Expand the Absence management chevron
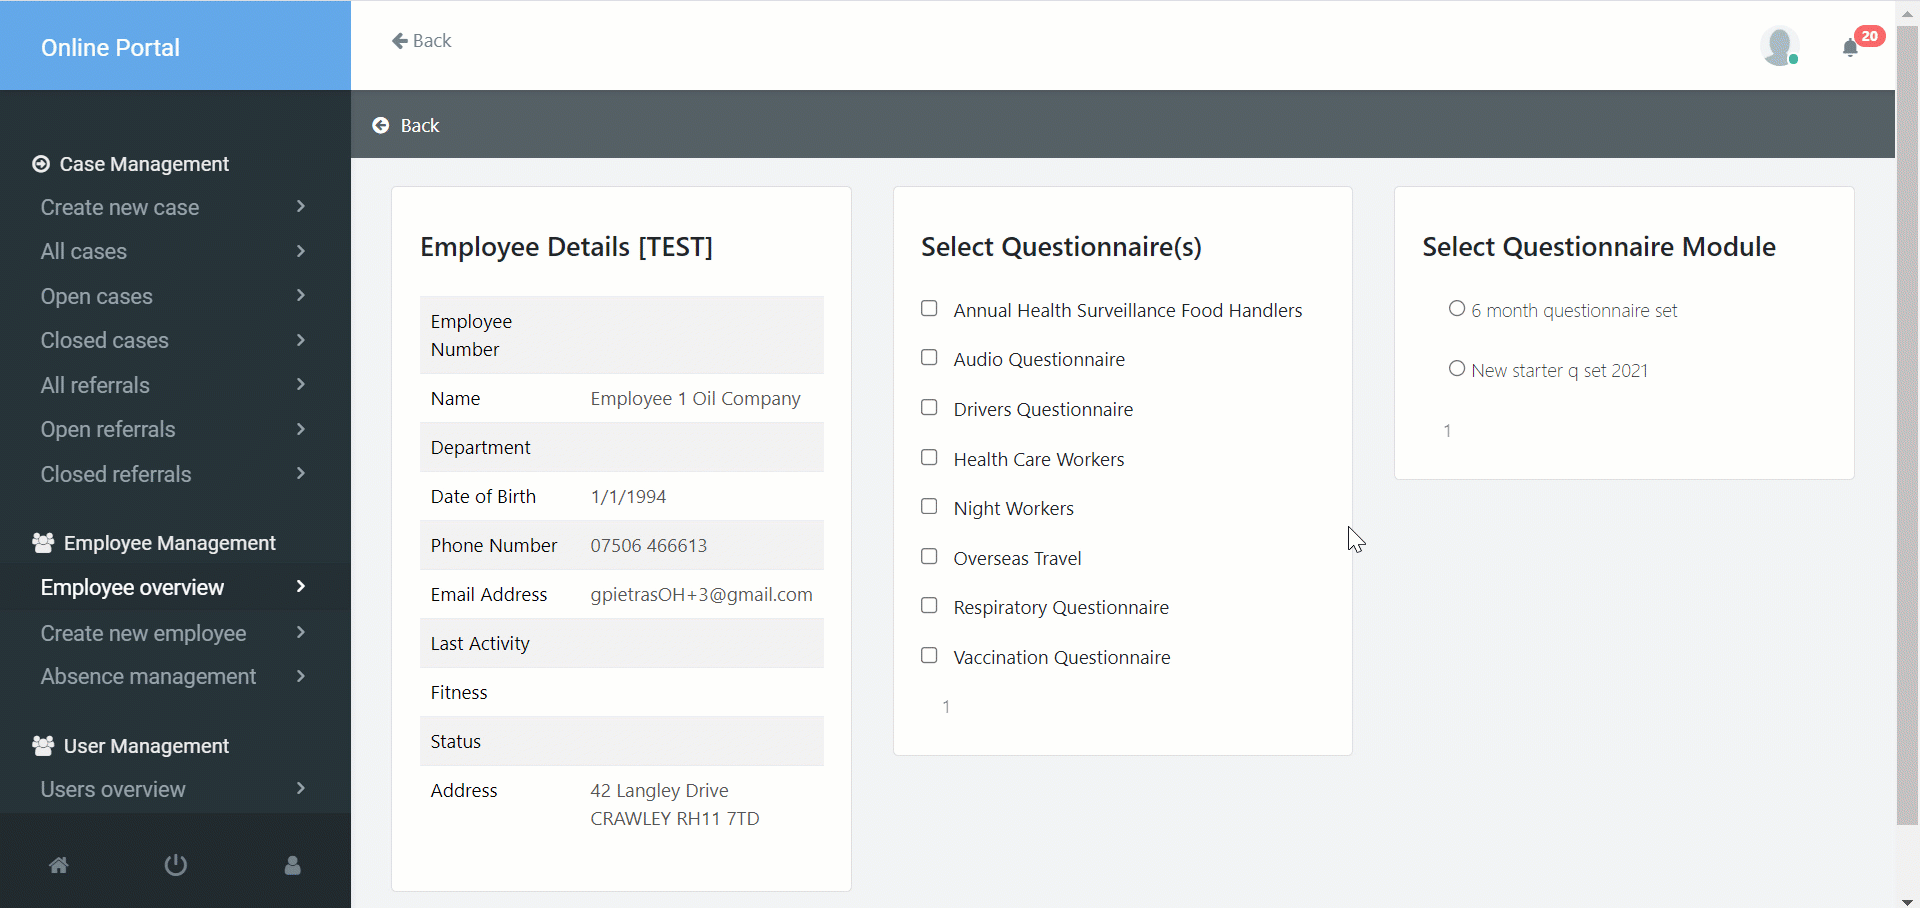The width and height of the screenshot is (1920, 908). click(301, 677)
